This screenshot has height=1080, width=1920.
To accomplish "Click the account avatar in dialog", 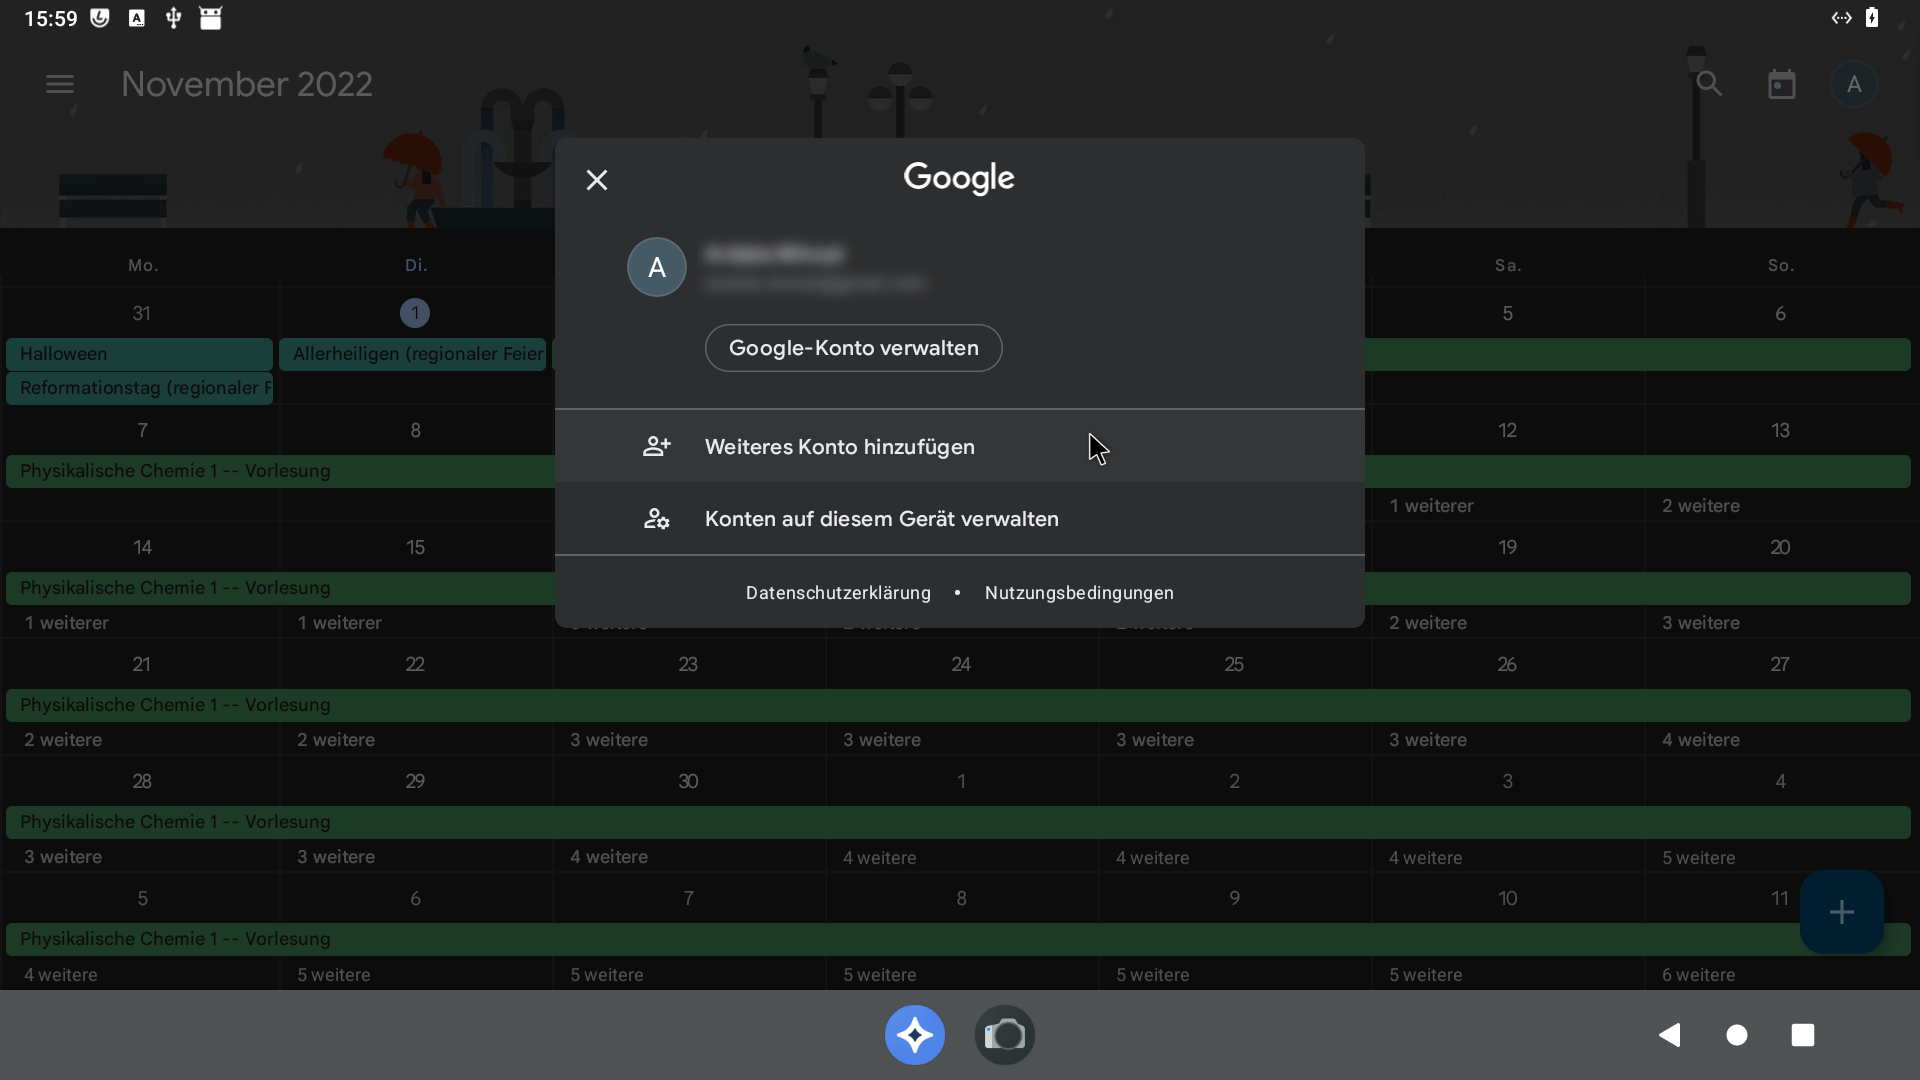I will [x=657, y=267].
